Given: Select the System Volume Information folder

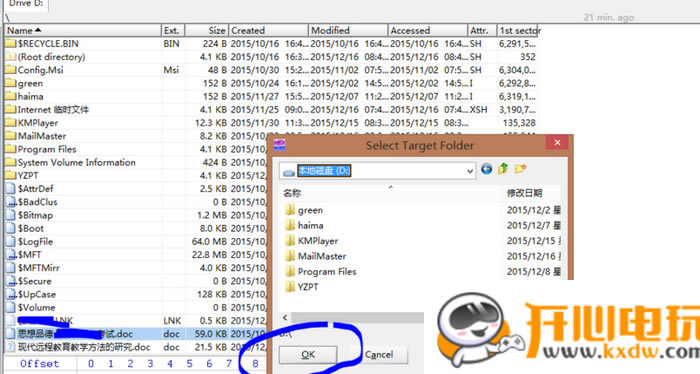Looking at the screenshot, I should 76,162.
